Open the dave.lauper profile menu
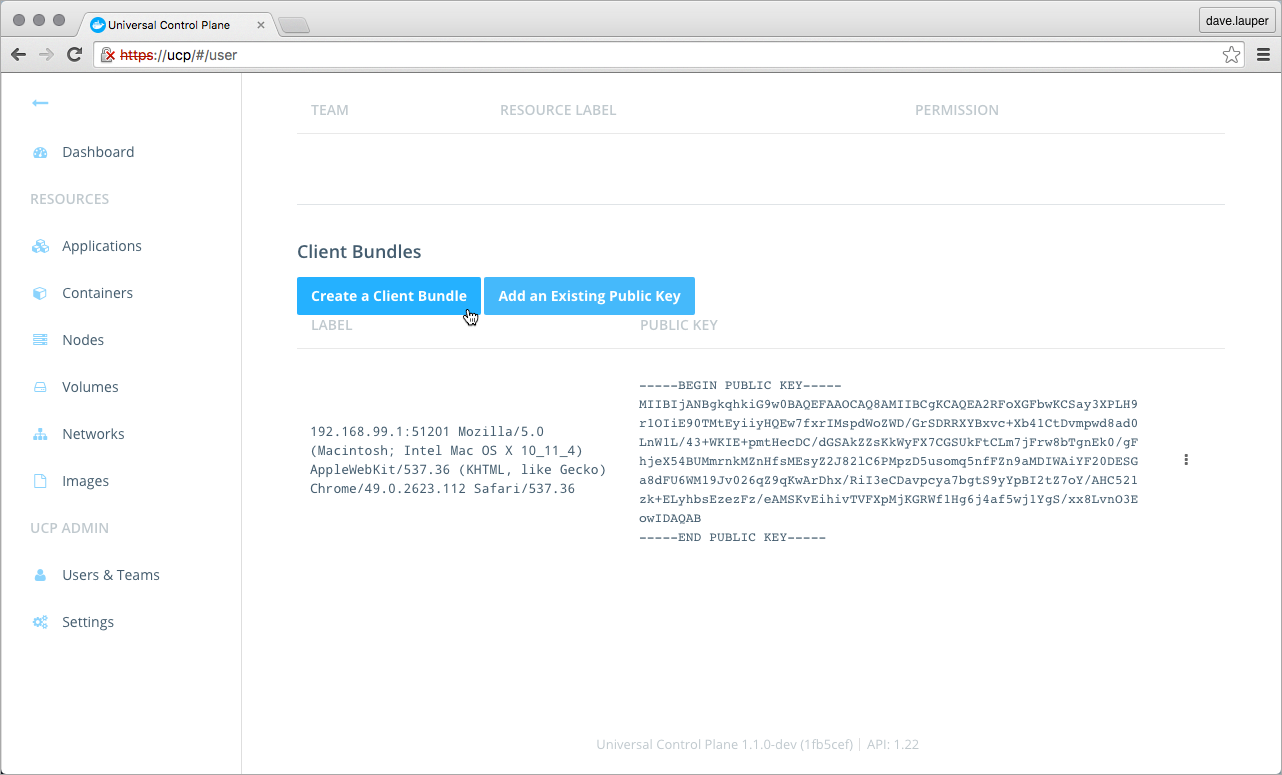Image resolution: width=1282 pixels, height=775 pixels. [1236, 20]
